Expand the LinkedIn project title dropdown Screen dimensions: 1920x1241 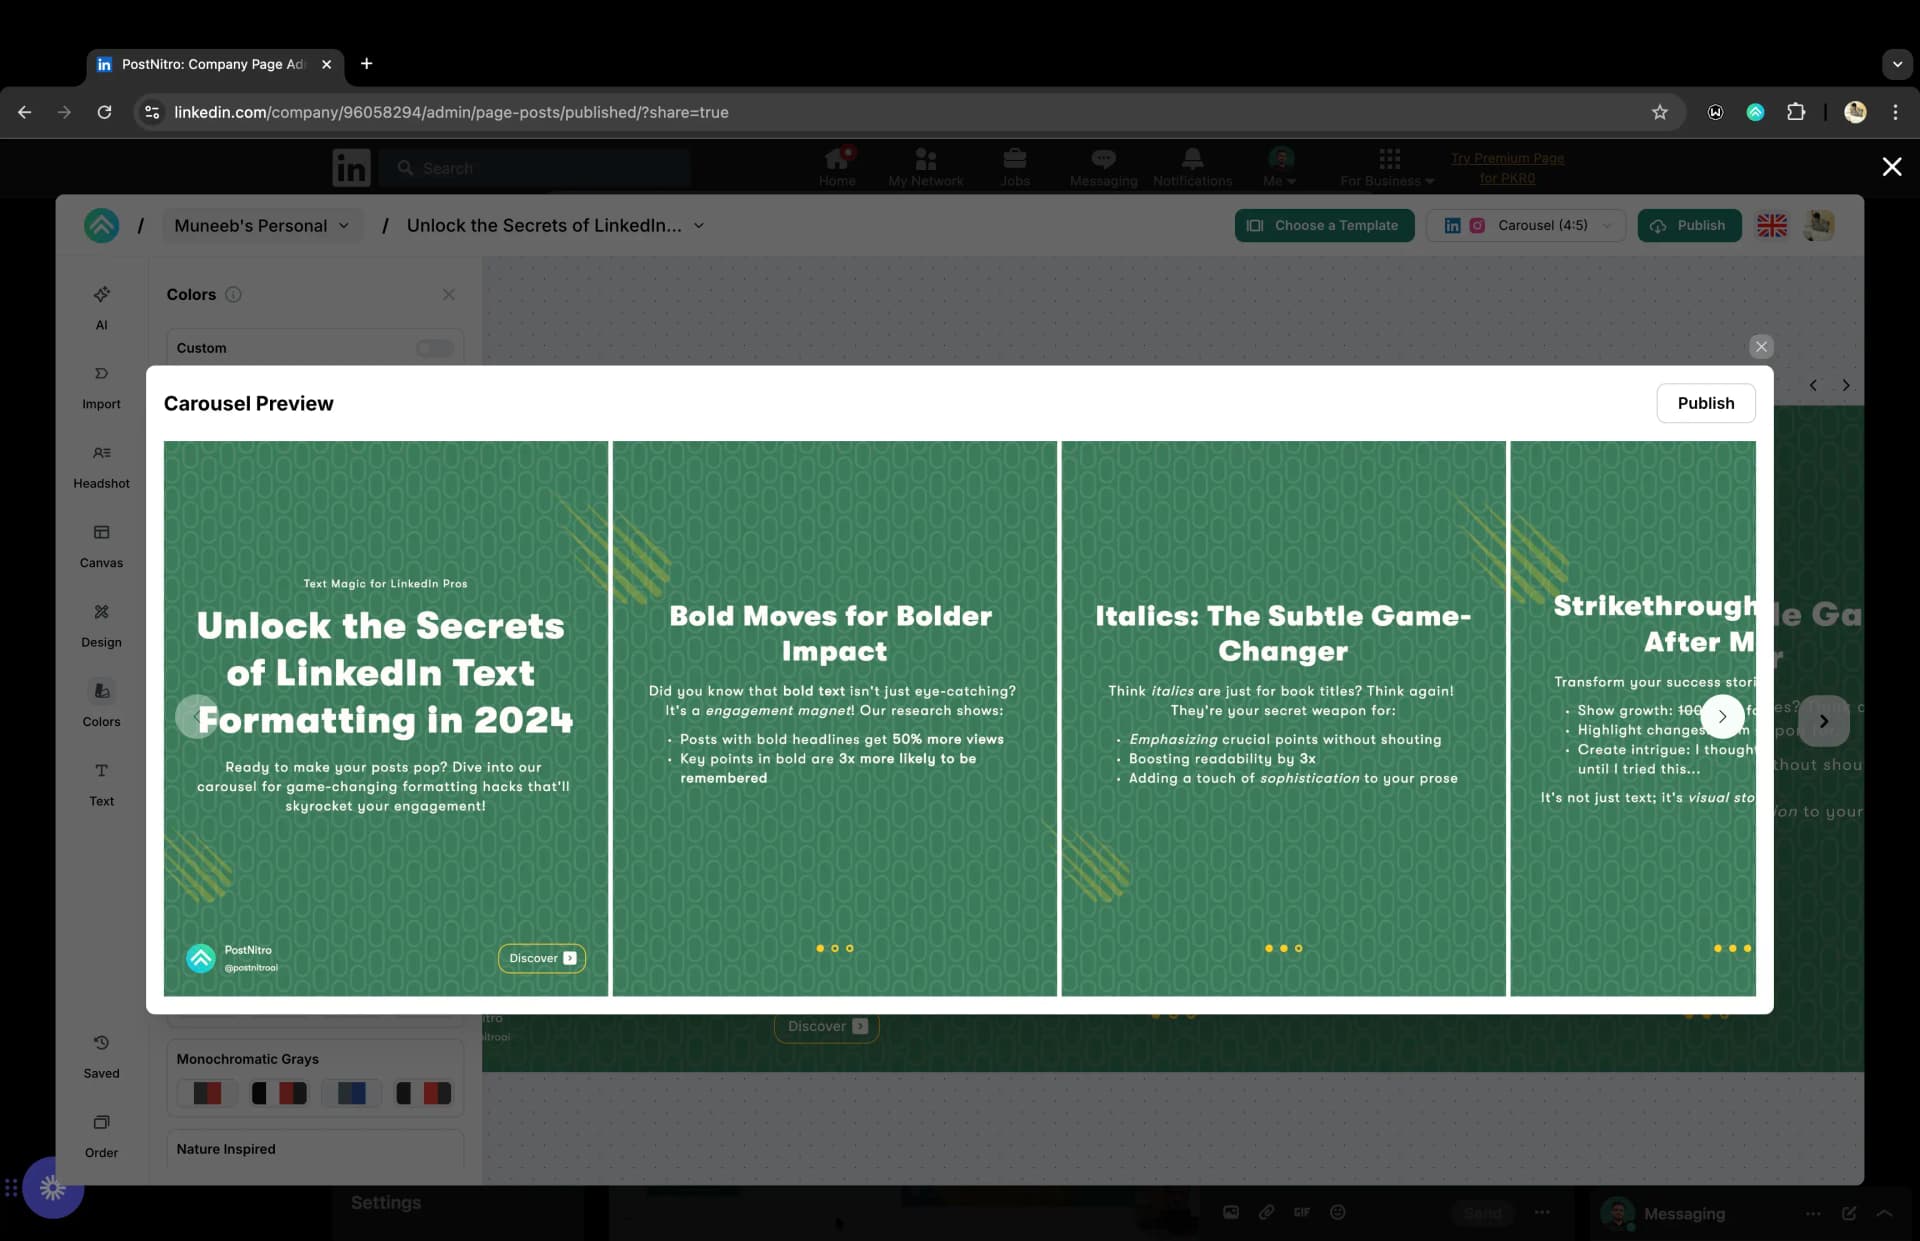698,224
